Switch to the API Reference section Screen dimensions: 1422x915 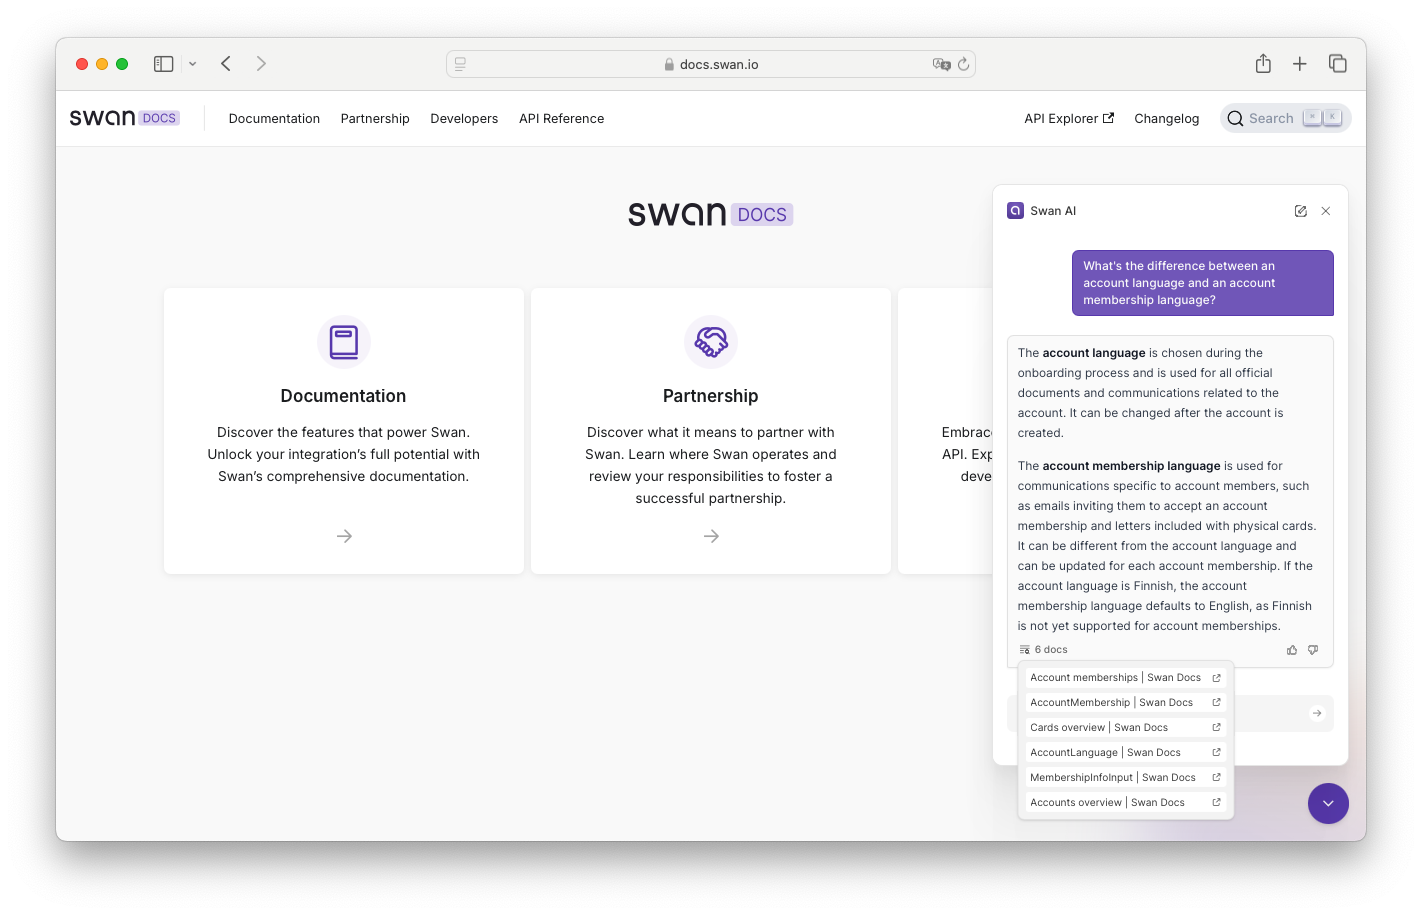click(561, 118)
